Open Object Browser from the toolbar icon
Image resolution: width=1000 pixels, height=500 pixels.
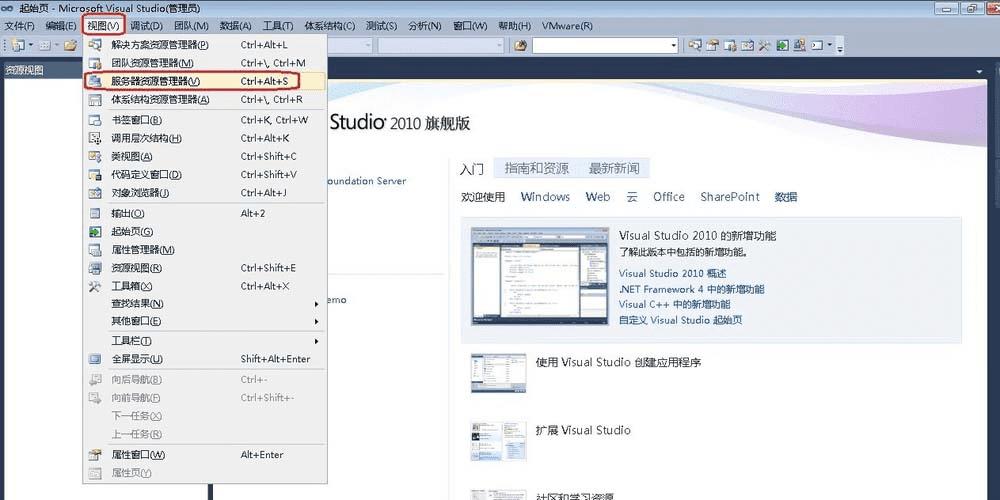pyautogui.click(x=747, y=45)
